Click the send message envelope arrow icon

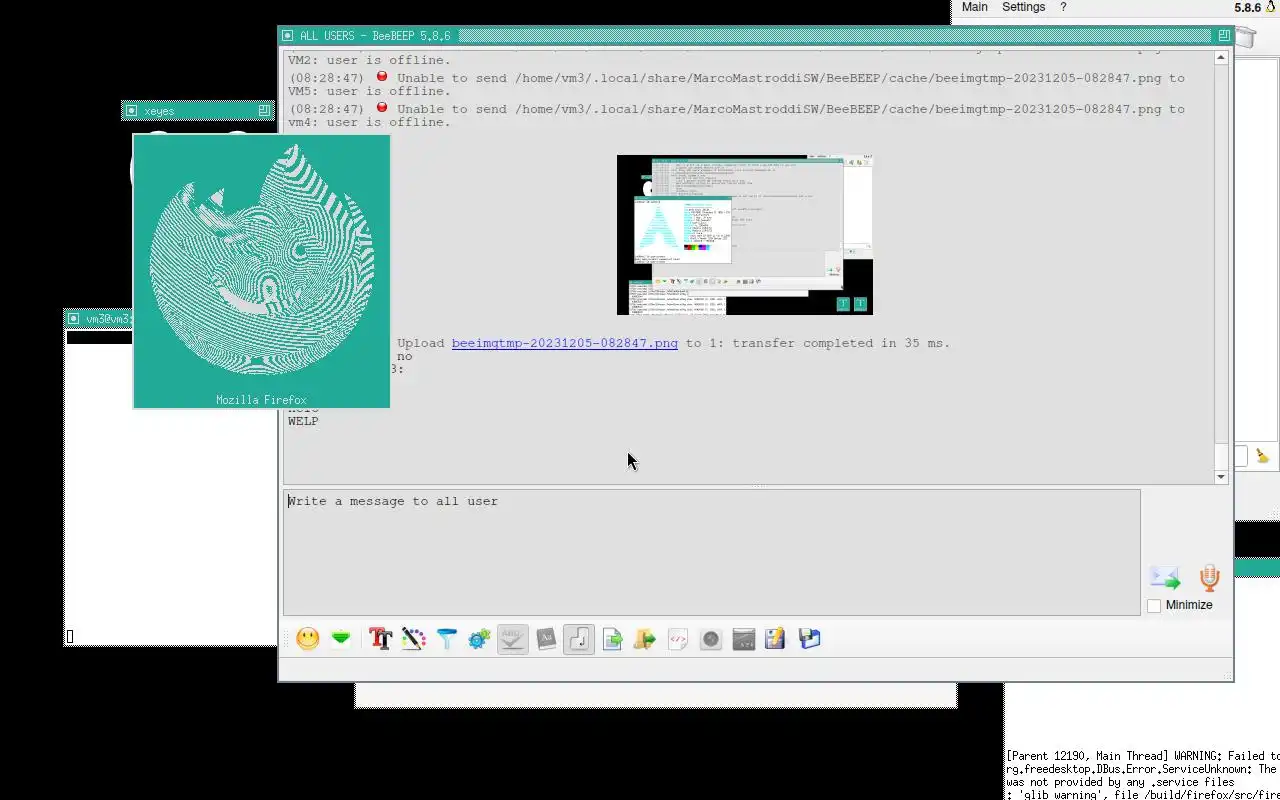click(1164, 578)
